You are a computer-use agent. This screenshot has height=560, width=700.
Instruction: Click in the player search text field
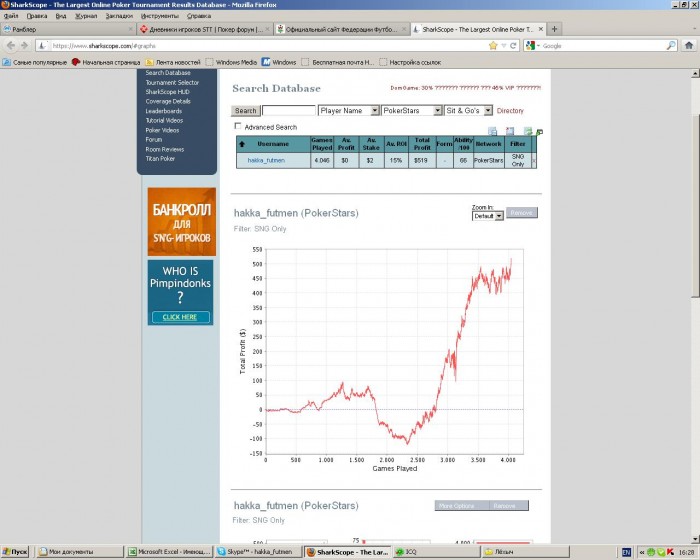pos(289,110)
